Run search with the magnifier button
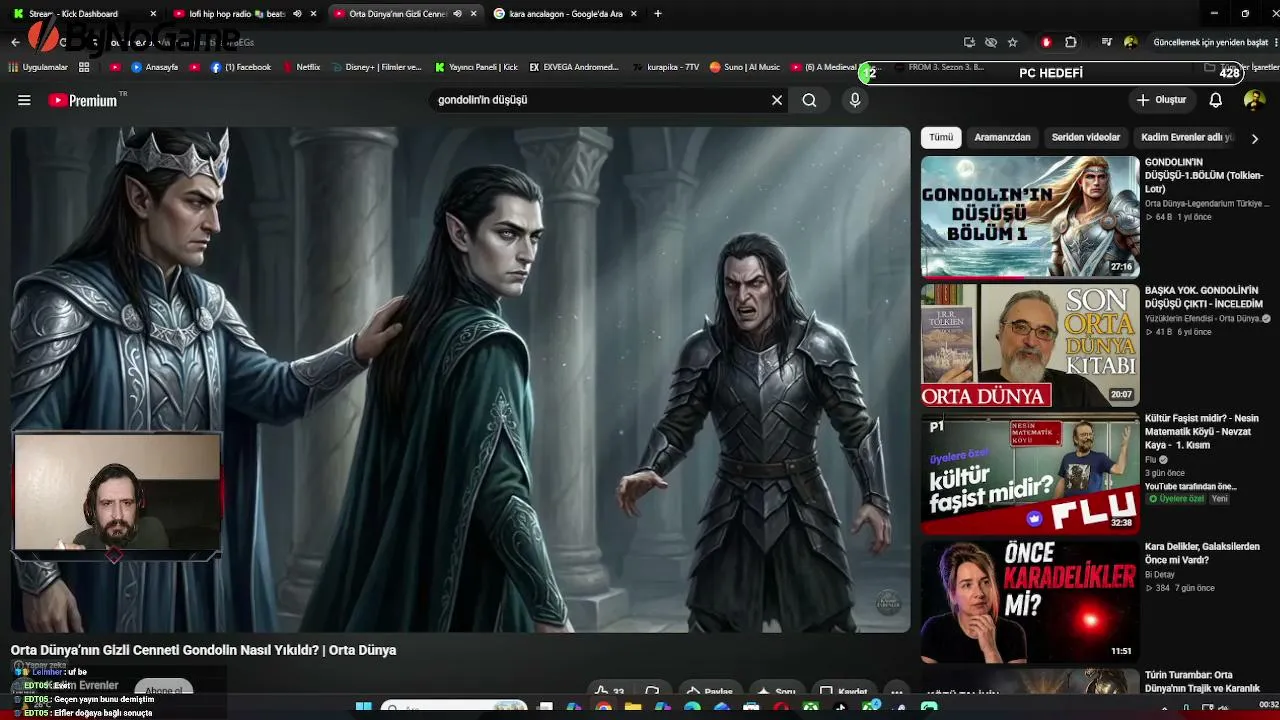The height and width of the screenshot is (720, 1280). pyautogui.click(x=809, y=100)
